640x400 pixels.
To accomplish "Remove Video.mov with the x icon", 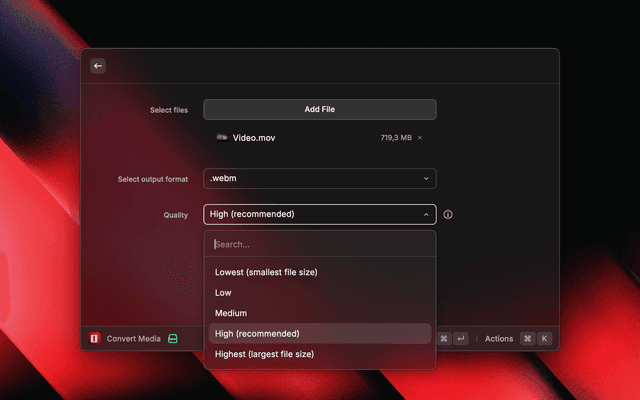I will (x=420, y=138).
